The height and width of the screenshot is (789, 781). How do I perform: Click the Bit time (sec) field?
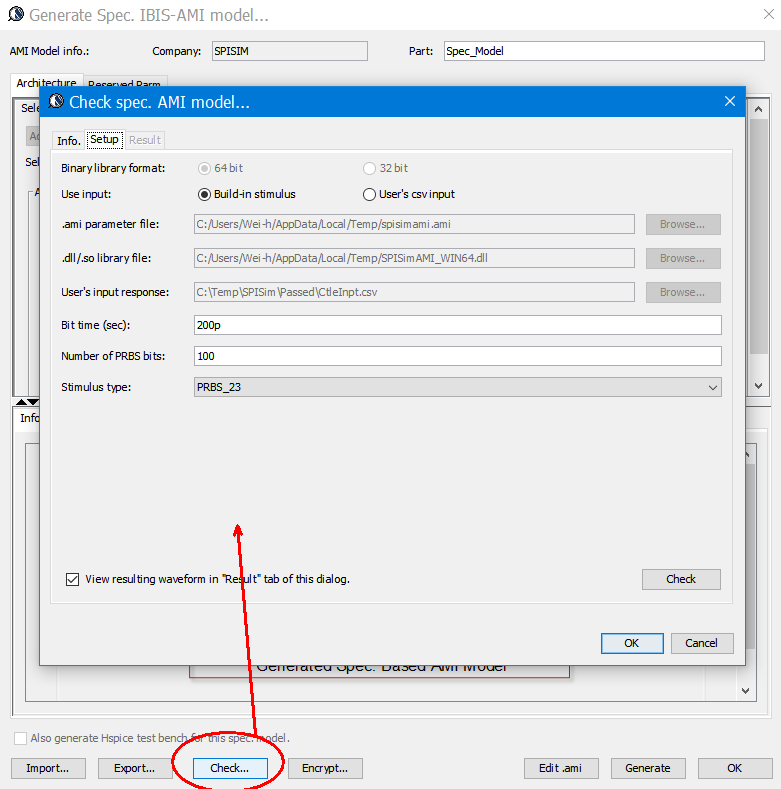click(458, 325)
